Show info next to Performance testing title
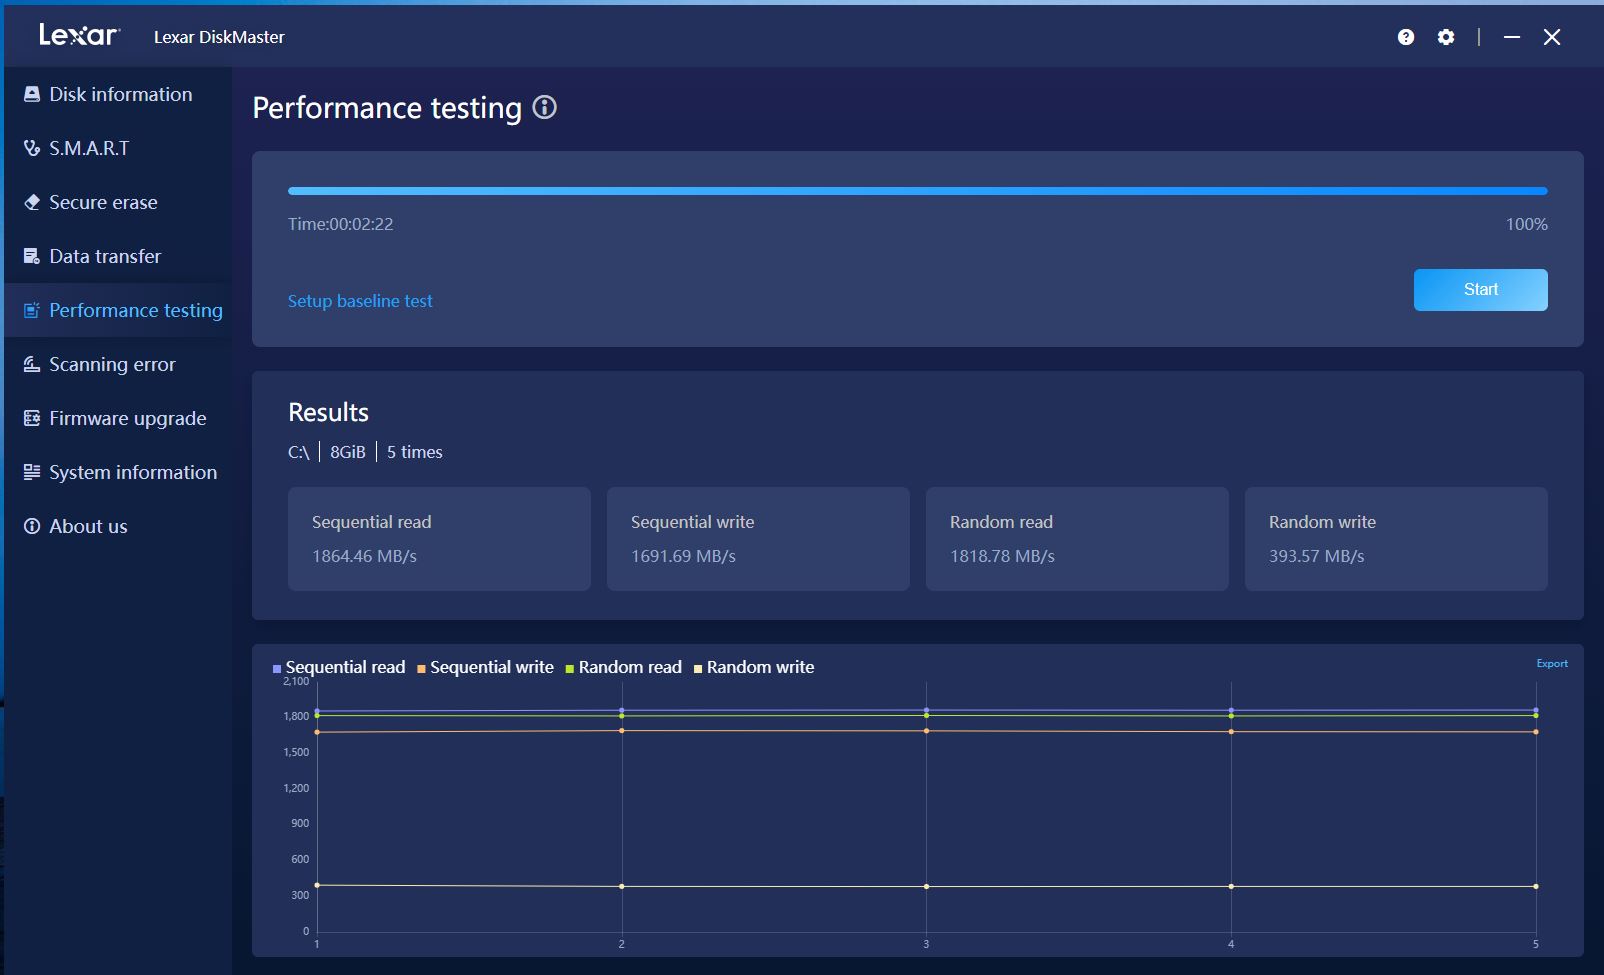The image size is (1604, 975). (x=544, y=107)
